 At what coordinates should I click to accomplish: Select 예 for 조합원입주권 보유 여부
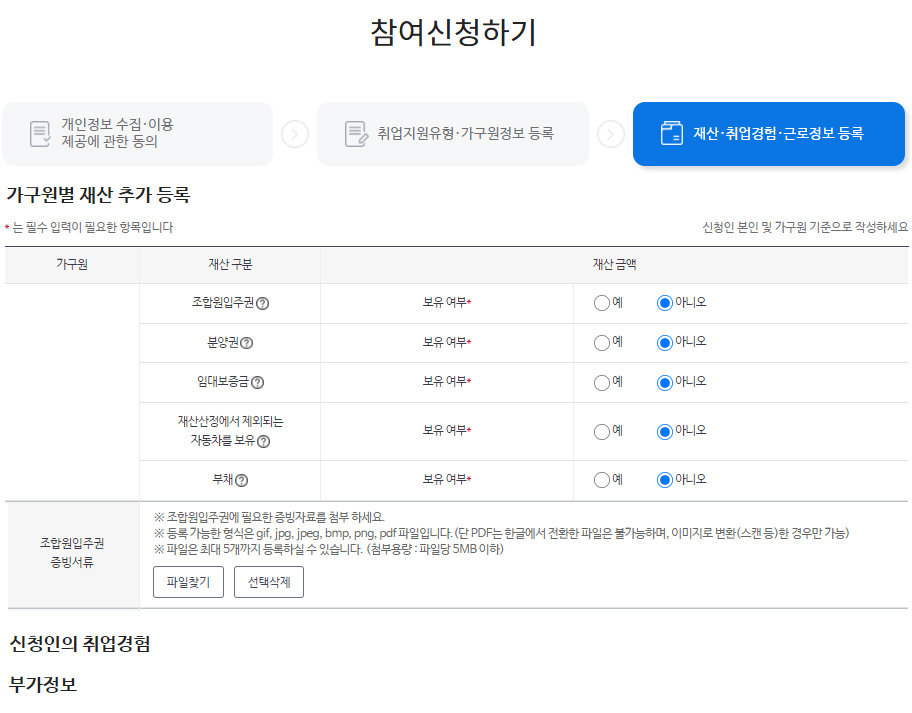tap(601, 303)
